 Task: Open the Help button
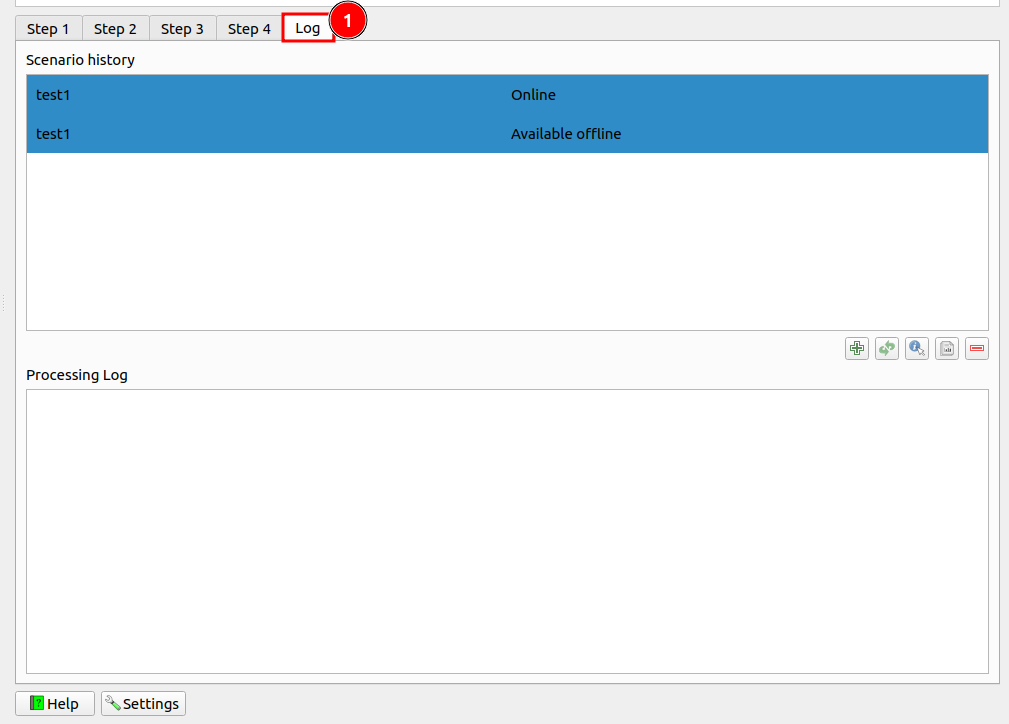point(55,703)
